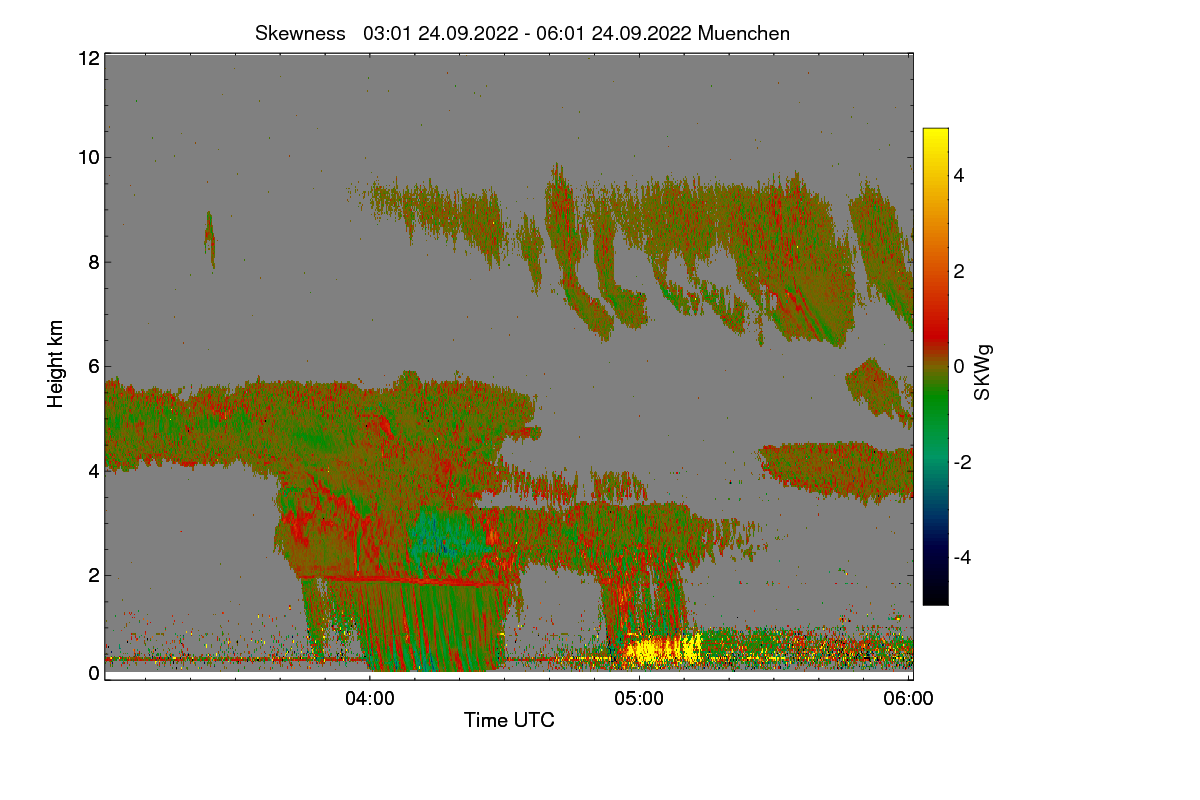Click the 8 km height tick label

point(94,262)
